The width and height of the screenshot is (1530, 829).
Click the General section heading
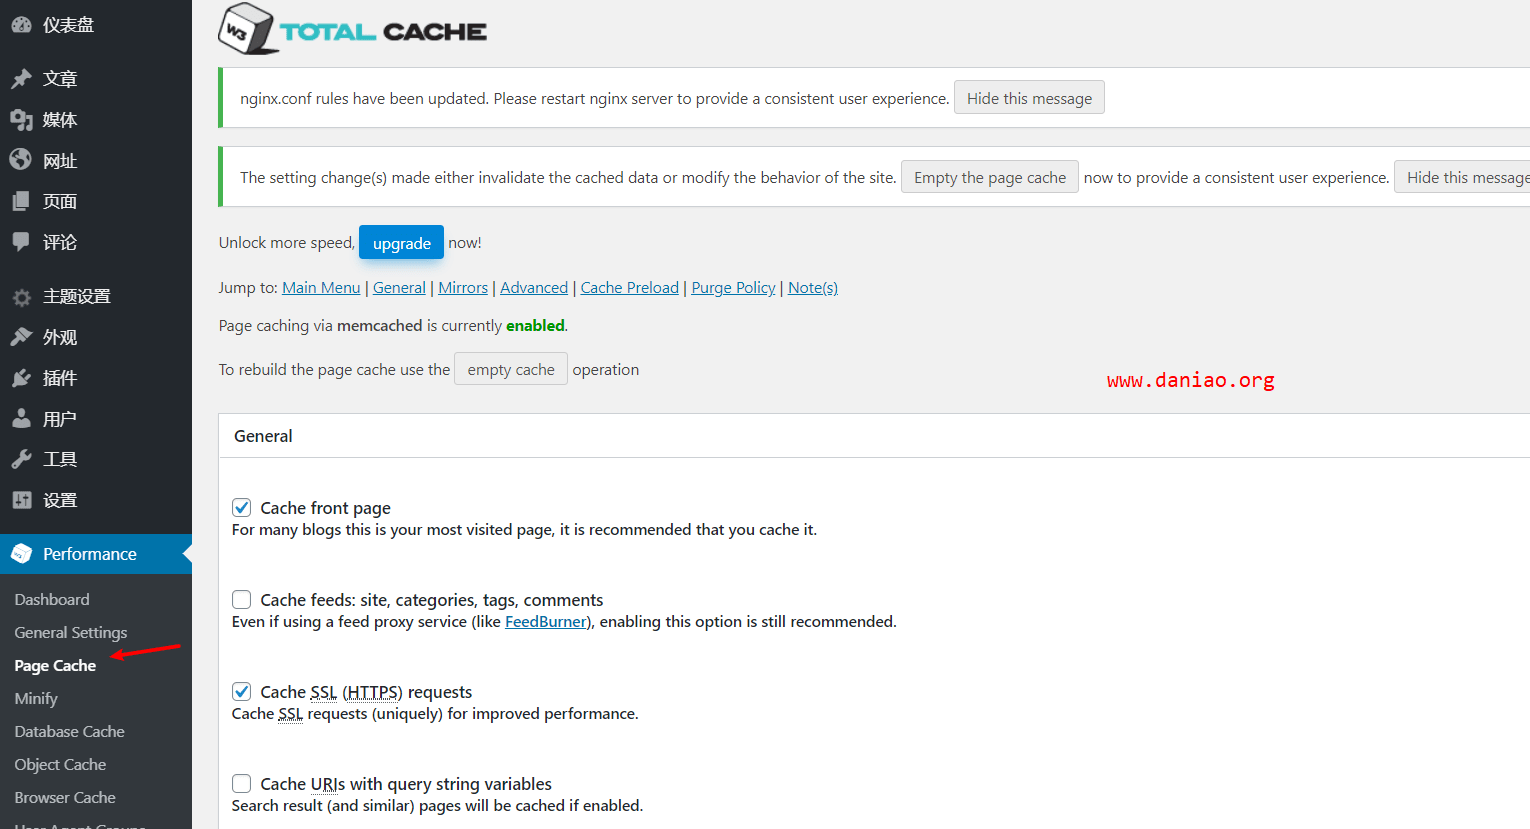[x=263, y=436]
